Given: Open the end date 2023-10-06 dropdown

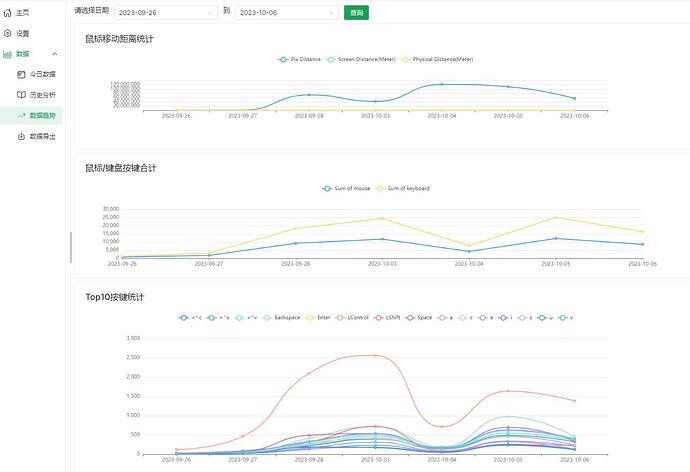Looking at the screenshot, I should coord(285,13).
